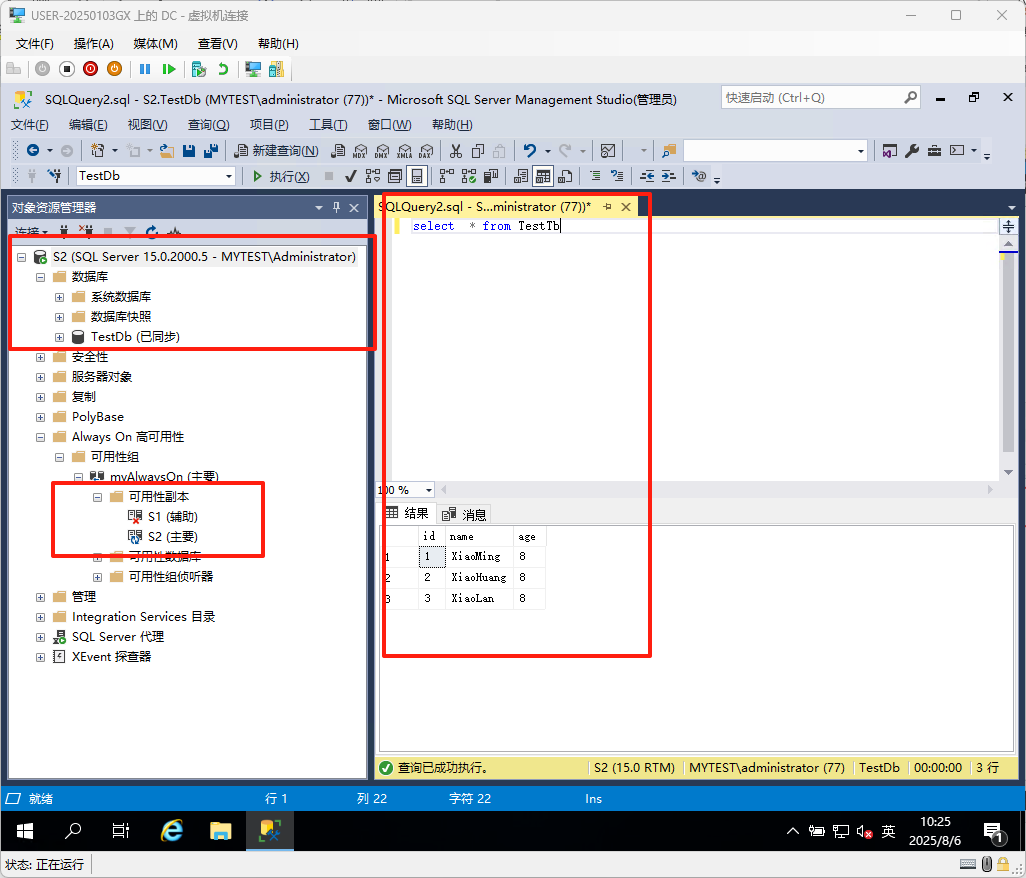Expand the 安全性 folder
This screenshot has width=1026, height=878.
[41, 357]
